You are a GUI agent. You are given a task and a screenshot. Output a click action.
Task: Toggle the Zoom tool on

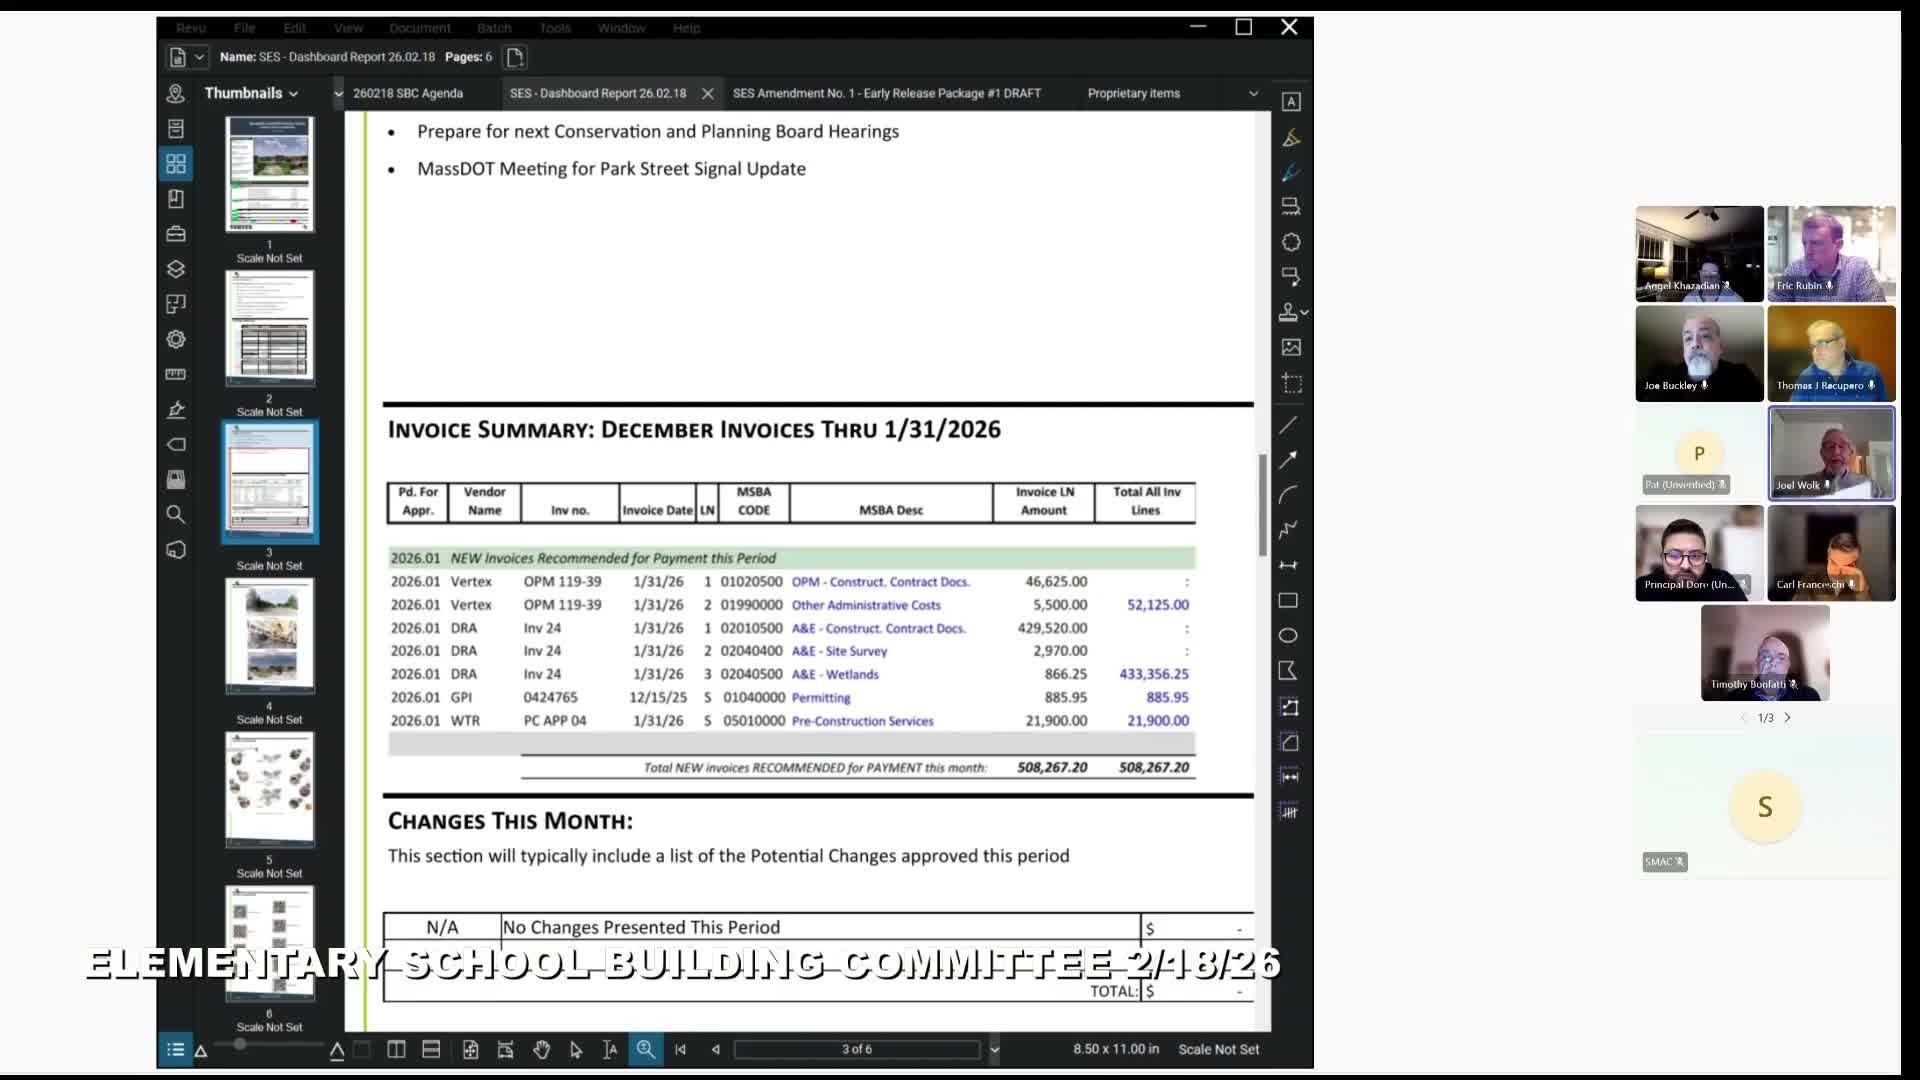coord(646,1049)
